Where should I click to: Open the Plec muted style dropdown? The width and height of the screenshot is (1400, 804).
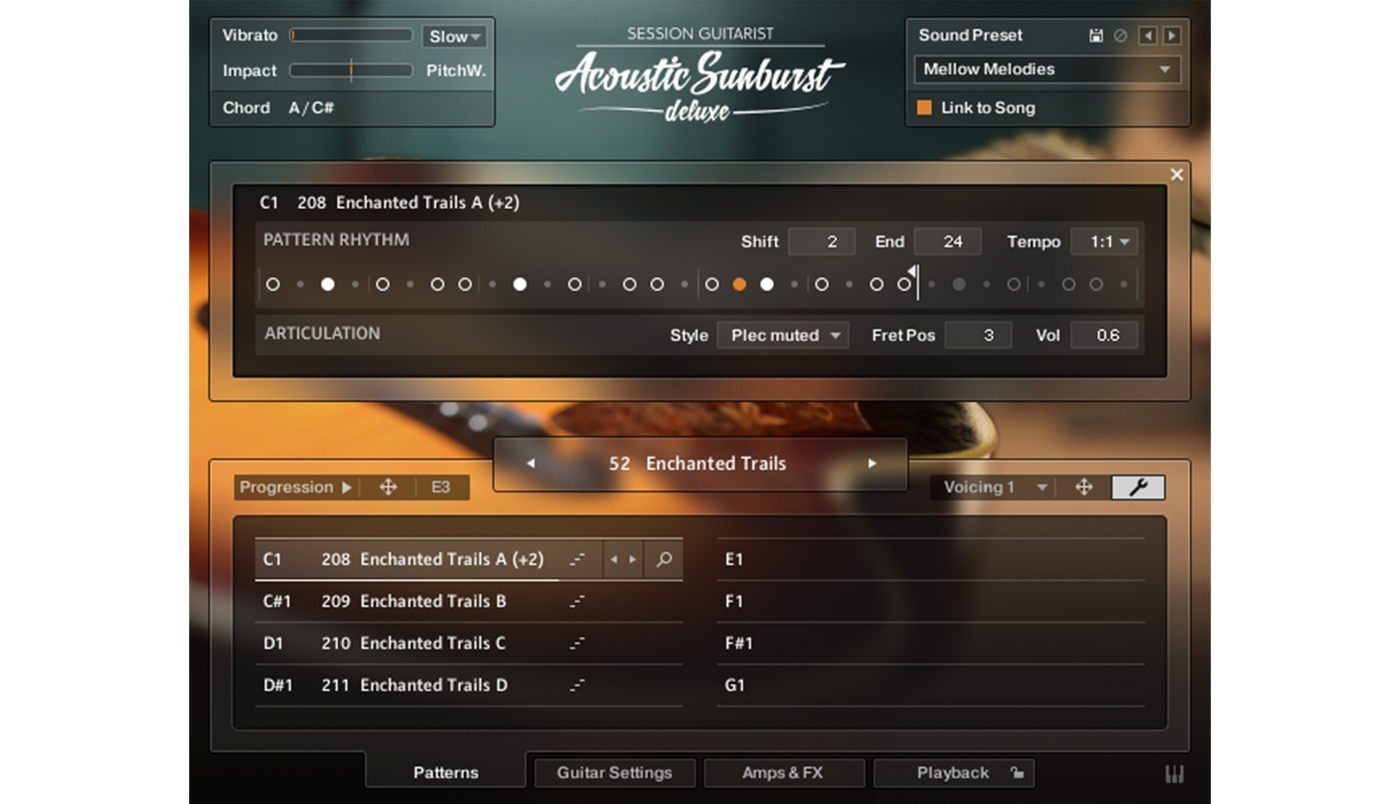[783, 335]
